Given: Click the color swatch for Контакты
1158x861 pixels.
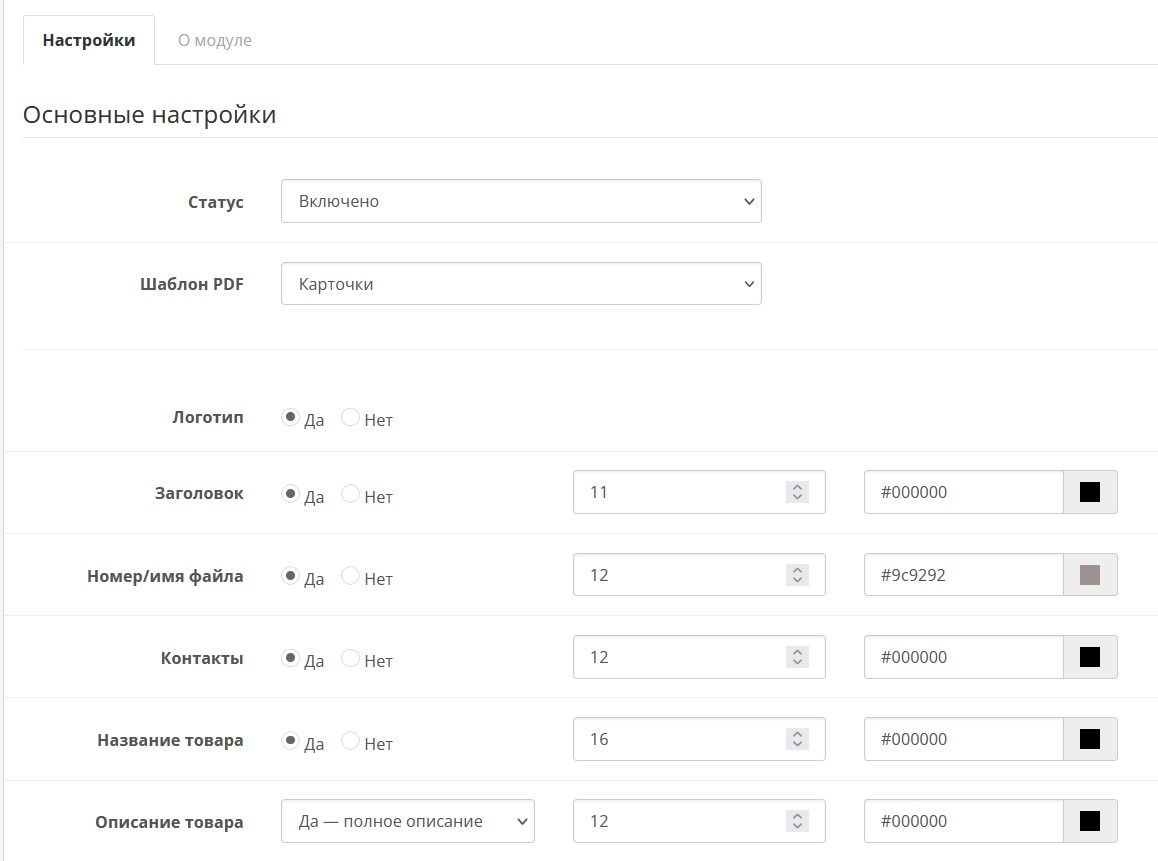Looking at the screenshot, I should tap(1090, 657).
